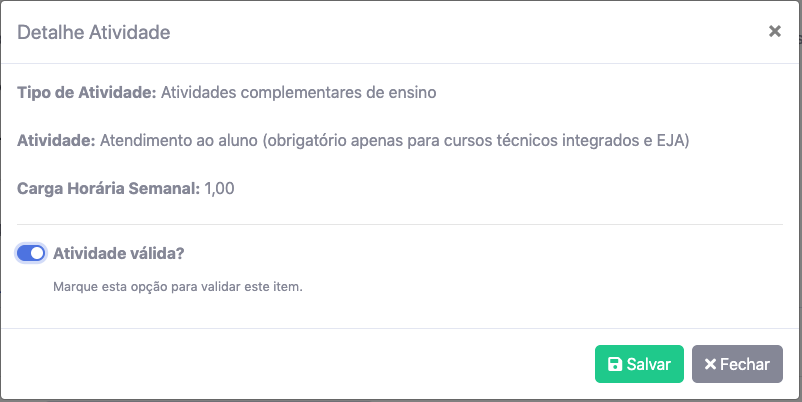Click the weekly hours value "1,00"
Screen dimensions: 802x402
click(219, 187)
